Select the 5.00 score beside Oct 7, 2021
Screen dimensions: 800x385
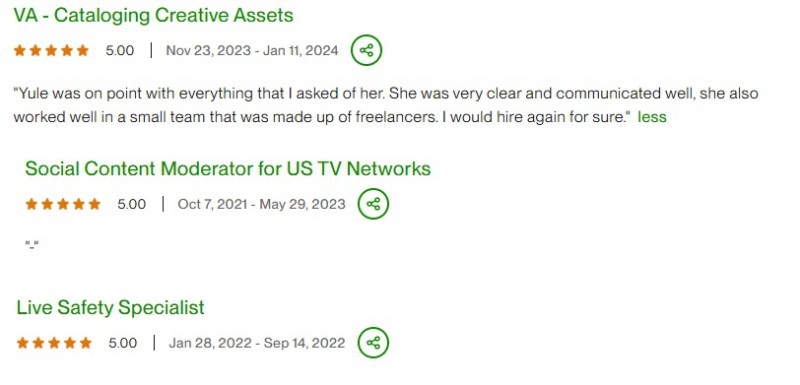point(132,204)
